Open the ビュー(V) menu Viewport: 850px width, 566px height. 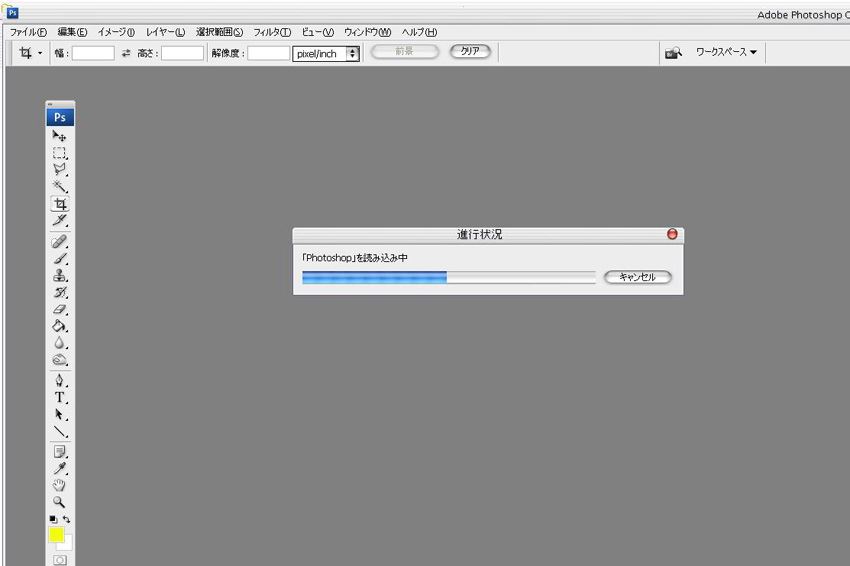tap(318, 32)
